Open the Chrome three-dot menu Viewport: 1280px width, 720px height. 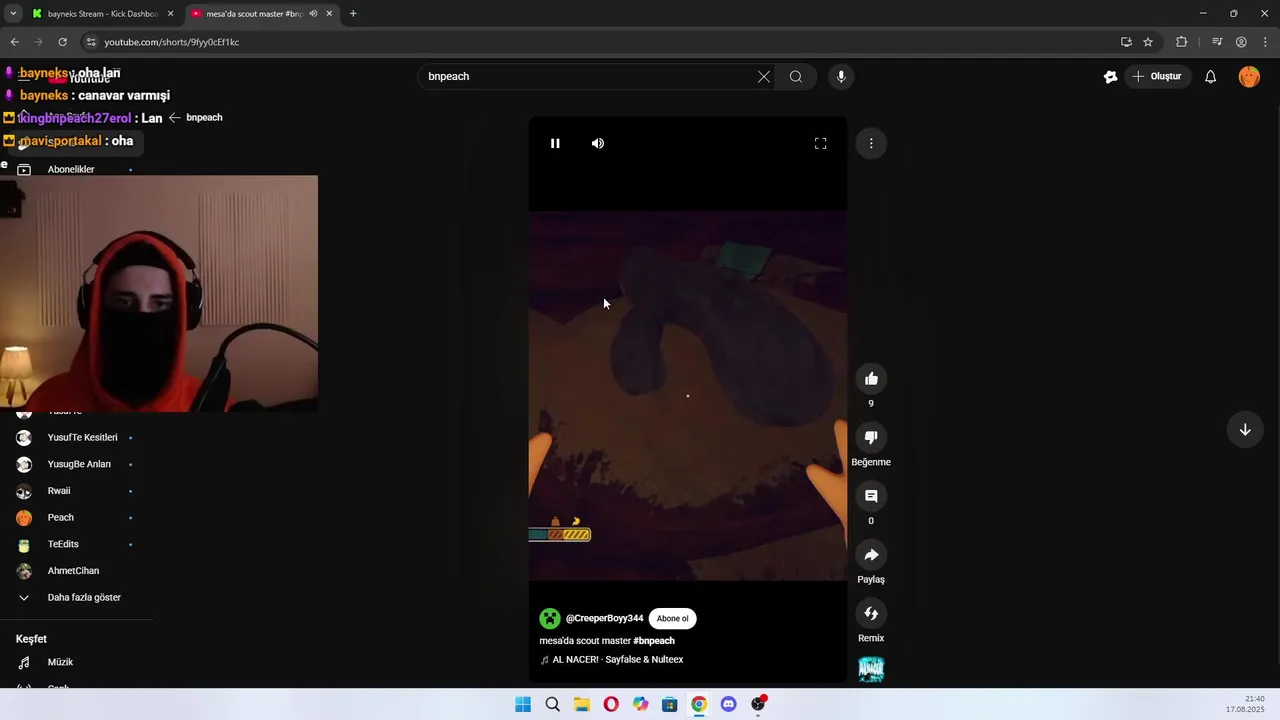point(1265,42)
